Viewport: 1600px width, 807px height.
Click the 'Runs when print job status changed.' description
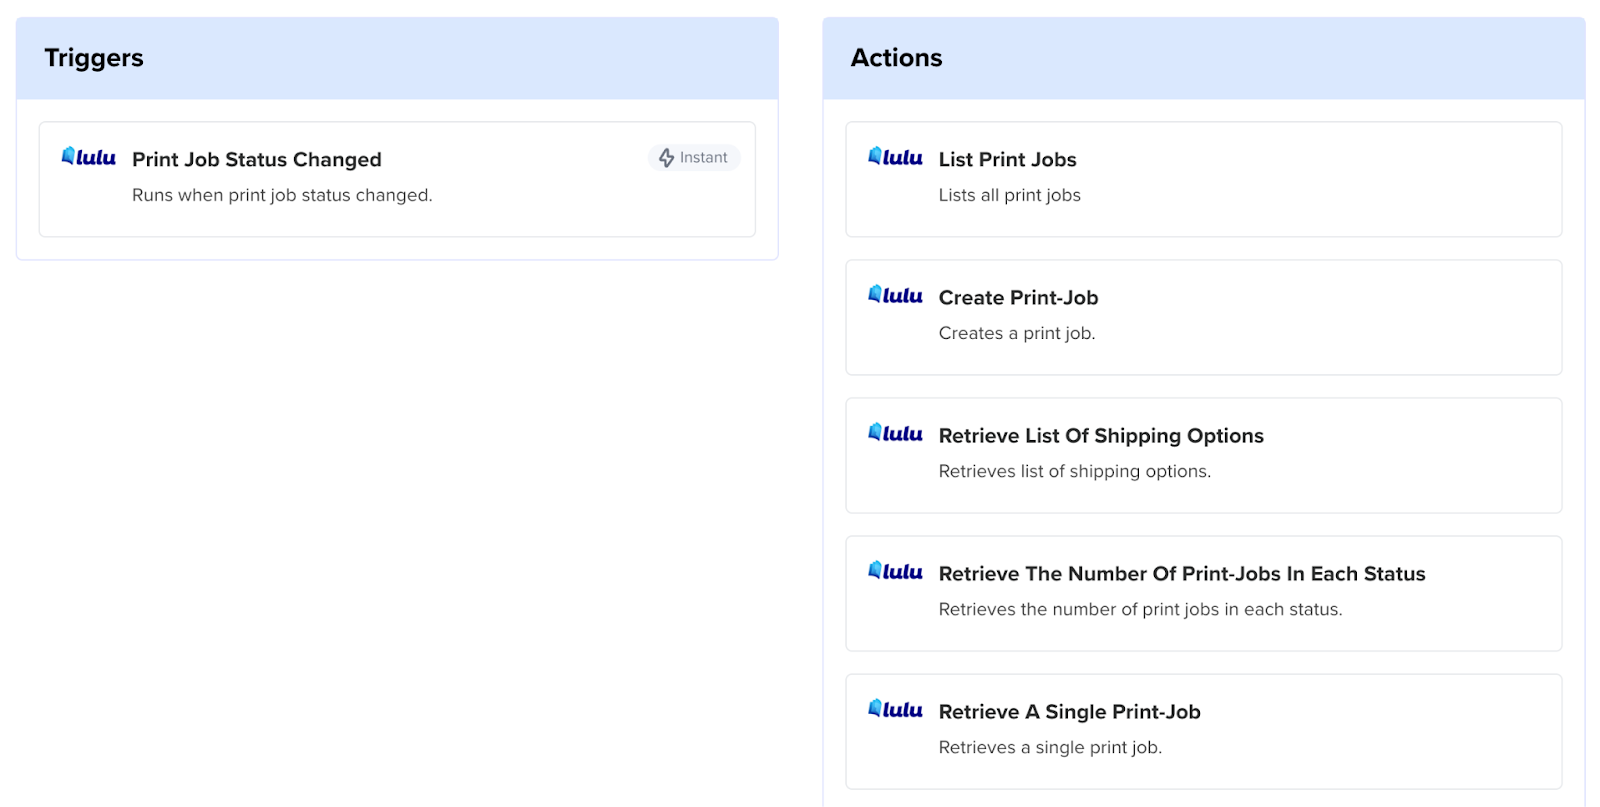[x=282, y=196]
